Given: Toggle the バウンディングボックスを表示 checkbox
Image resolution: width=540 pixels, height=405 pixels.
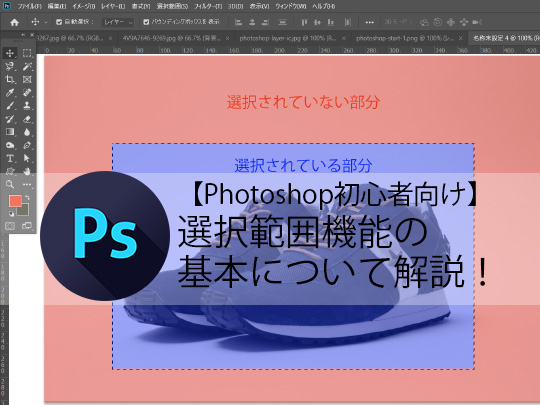Looking at the screenshot, I should 146,22.
